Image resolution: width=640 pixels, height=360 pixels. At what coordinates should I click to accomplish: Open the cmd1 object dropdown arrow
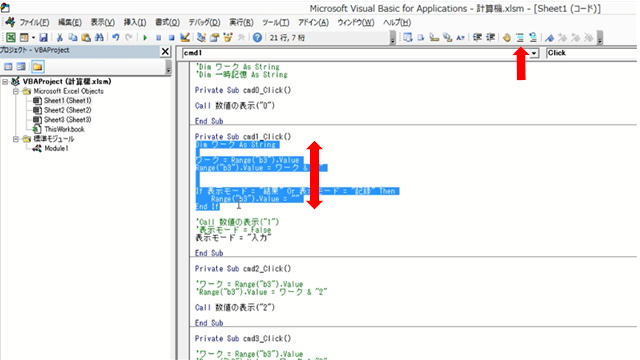click(534, 53)
